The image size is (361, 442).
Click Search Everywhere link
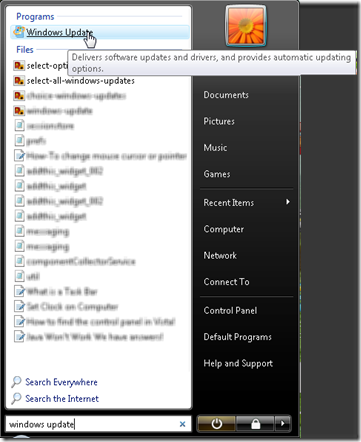point(61,382)
